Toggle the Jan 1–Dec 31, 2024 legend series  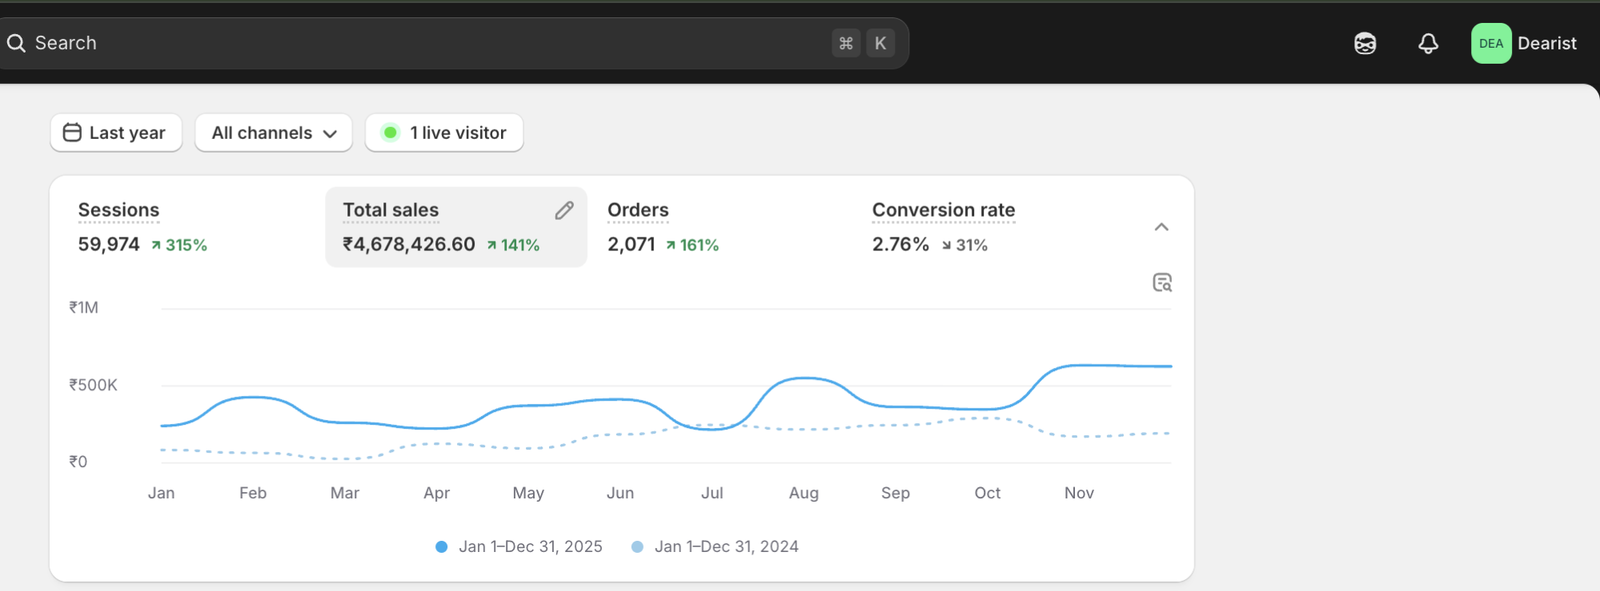pyautogui.click(x=715, y=547)
